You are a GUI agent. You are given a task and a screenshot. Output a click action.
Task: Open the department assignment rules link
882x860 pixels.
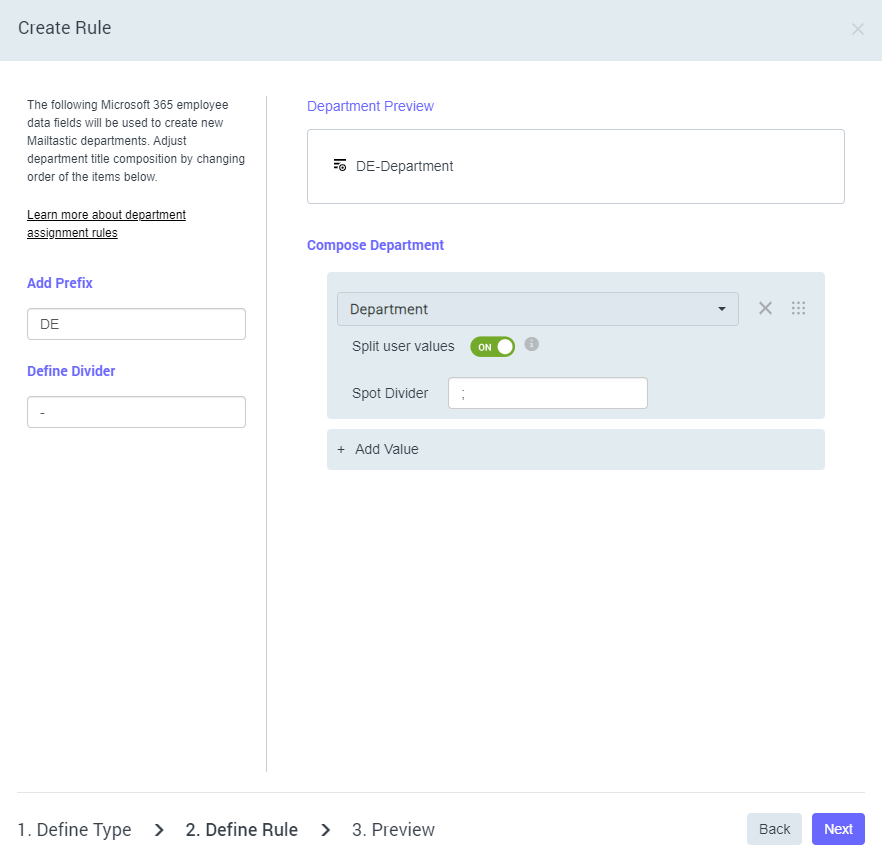tap(106, 224)
